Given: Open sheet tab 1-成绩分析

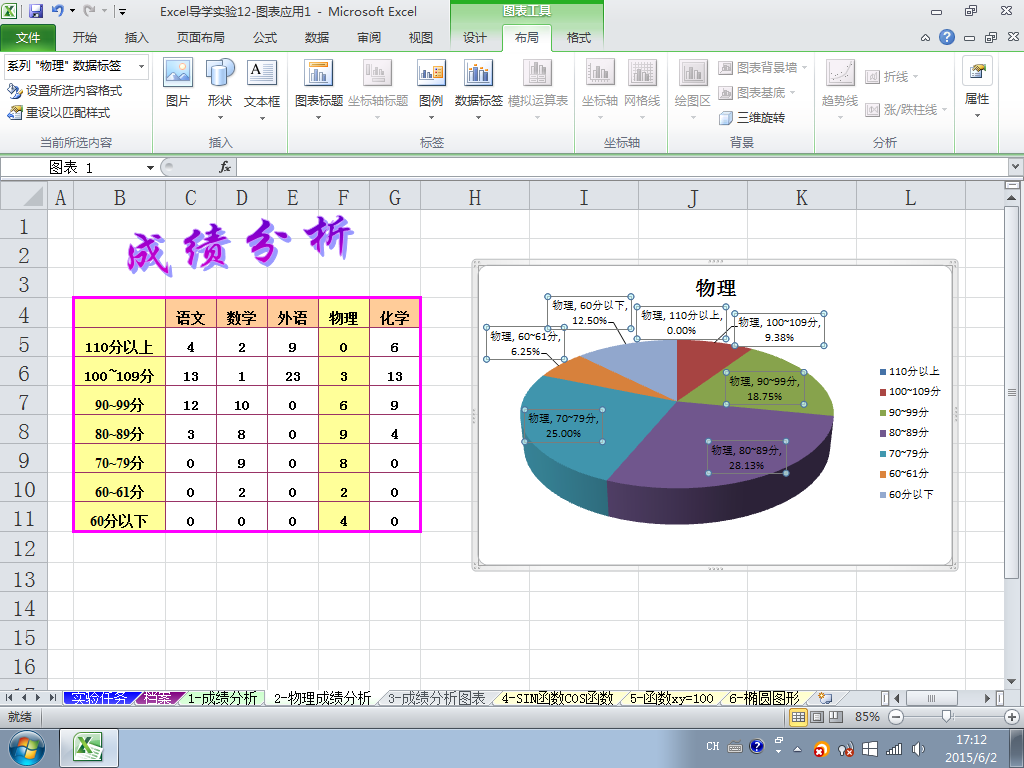Looking at the screenshot, I should coord(222,698).
